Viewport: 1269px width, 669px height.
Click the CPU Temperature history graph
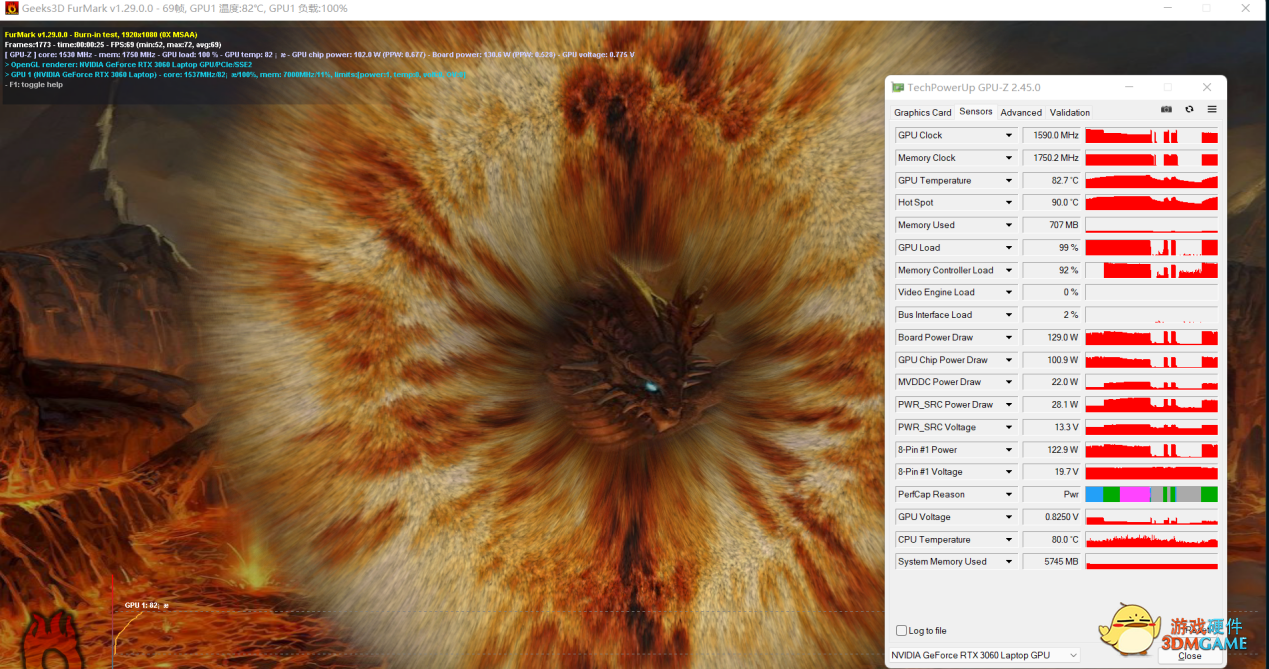coord(1152,540)
